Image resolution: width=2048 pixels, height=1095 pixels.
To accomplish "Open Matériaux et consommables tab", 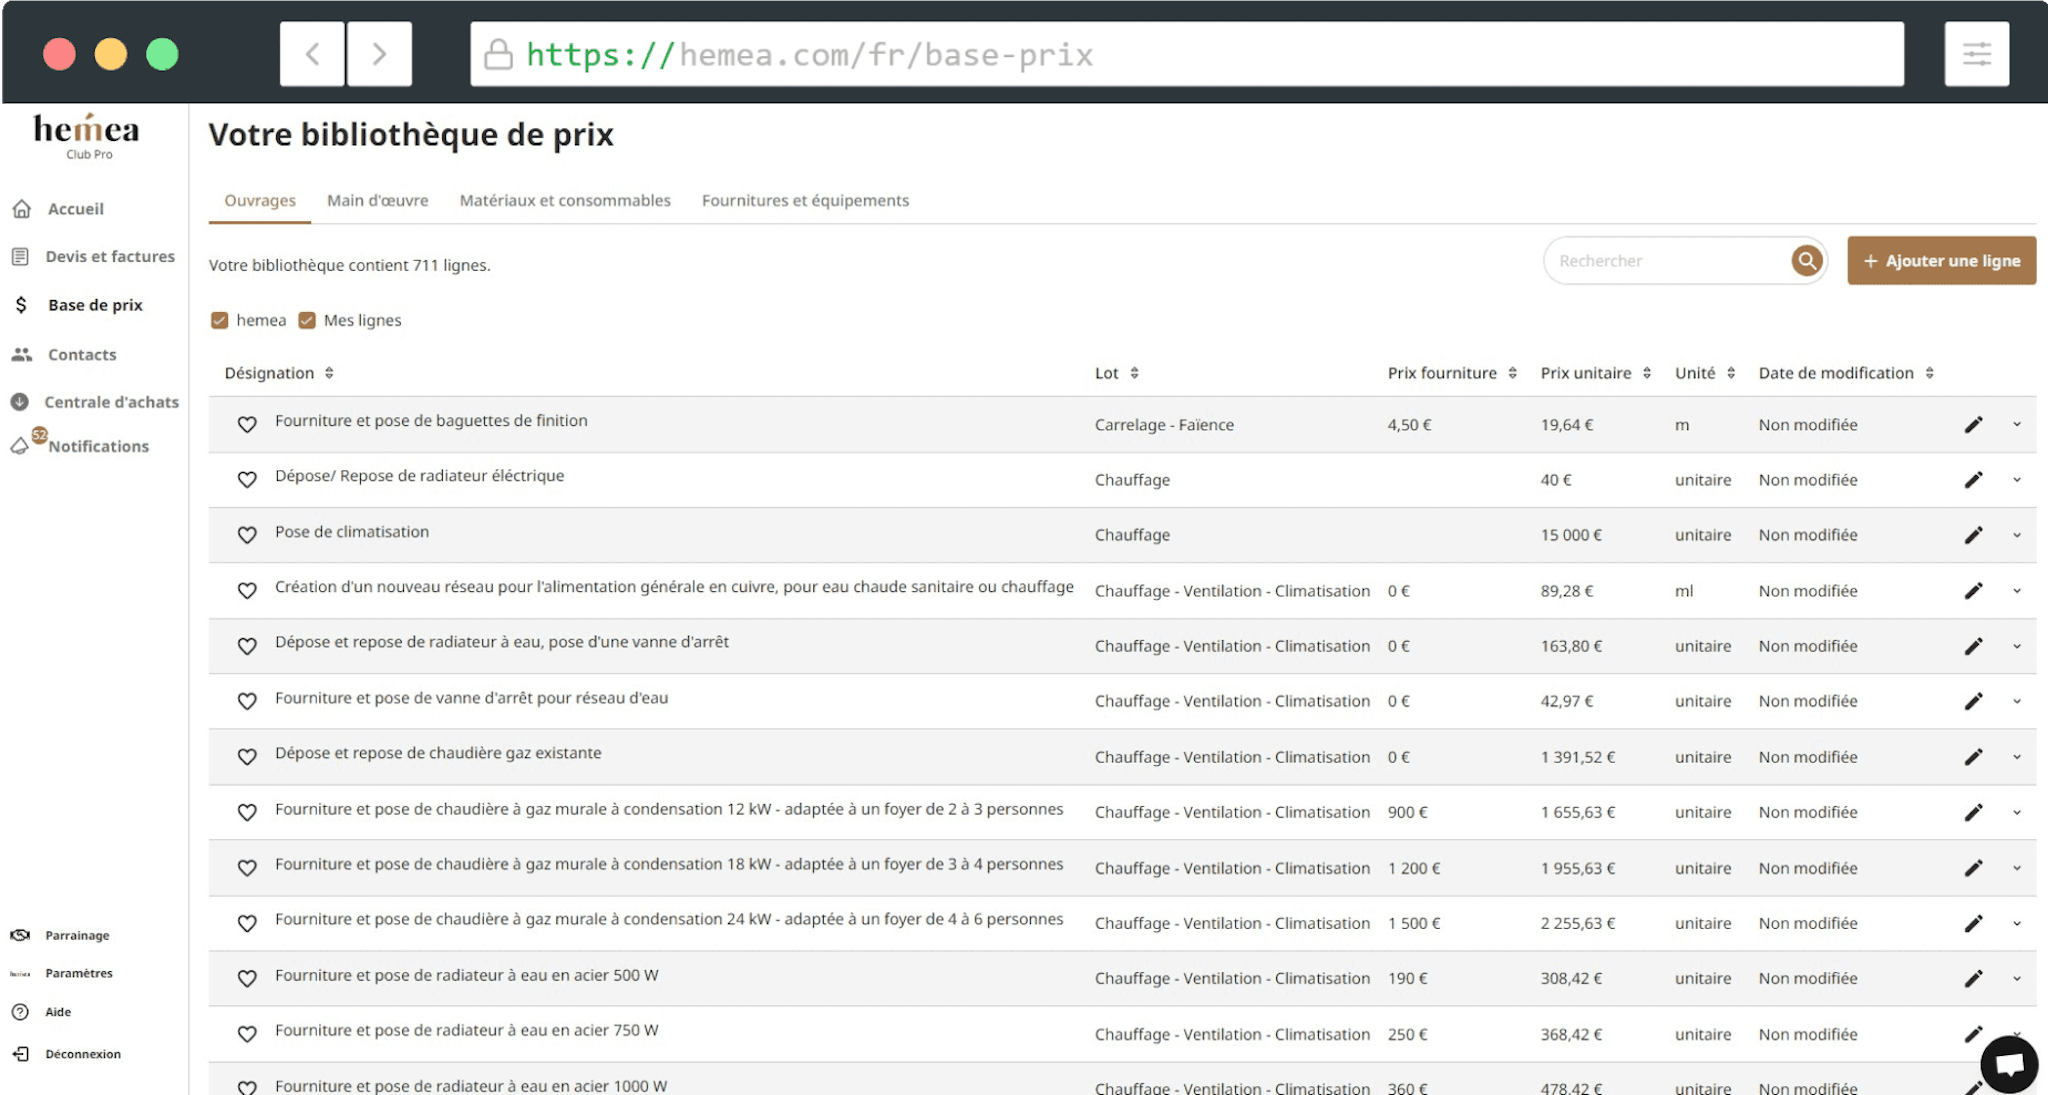I will pyautogui.click(x=565, y=200).
